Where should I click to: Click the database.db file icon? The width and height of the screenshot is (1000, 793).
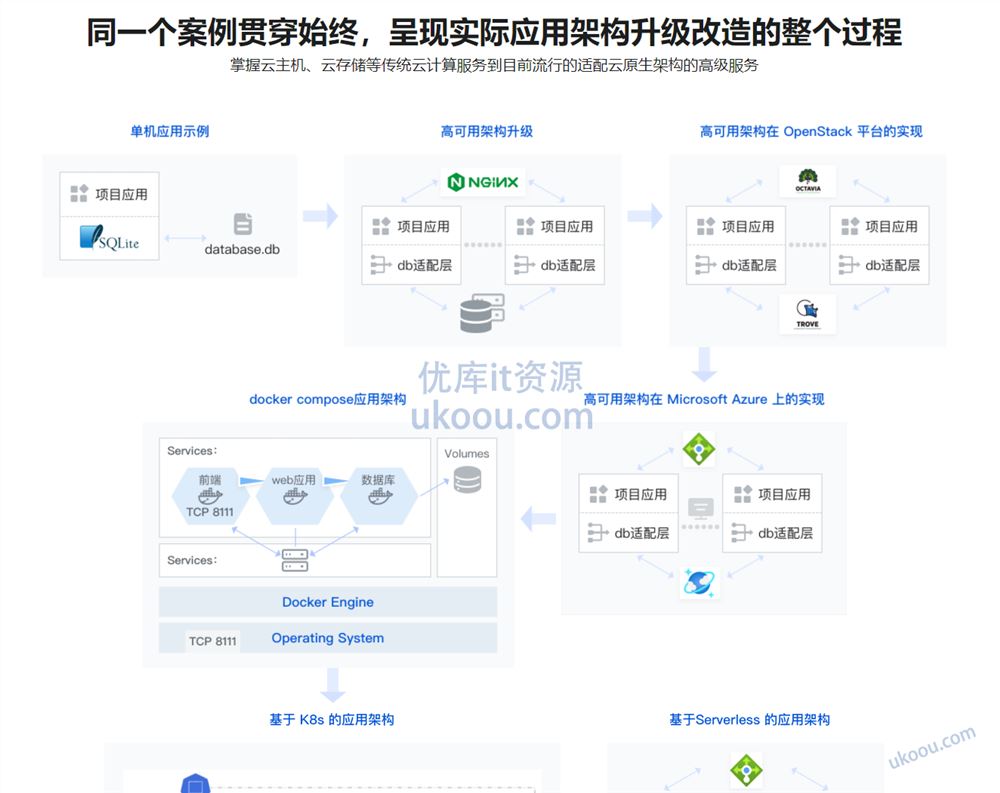click(x=243, y=224)
